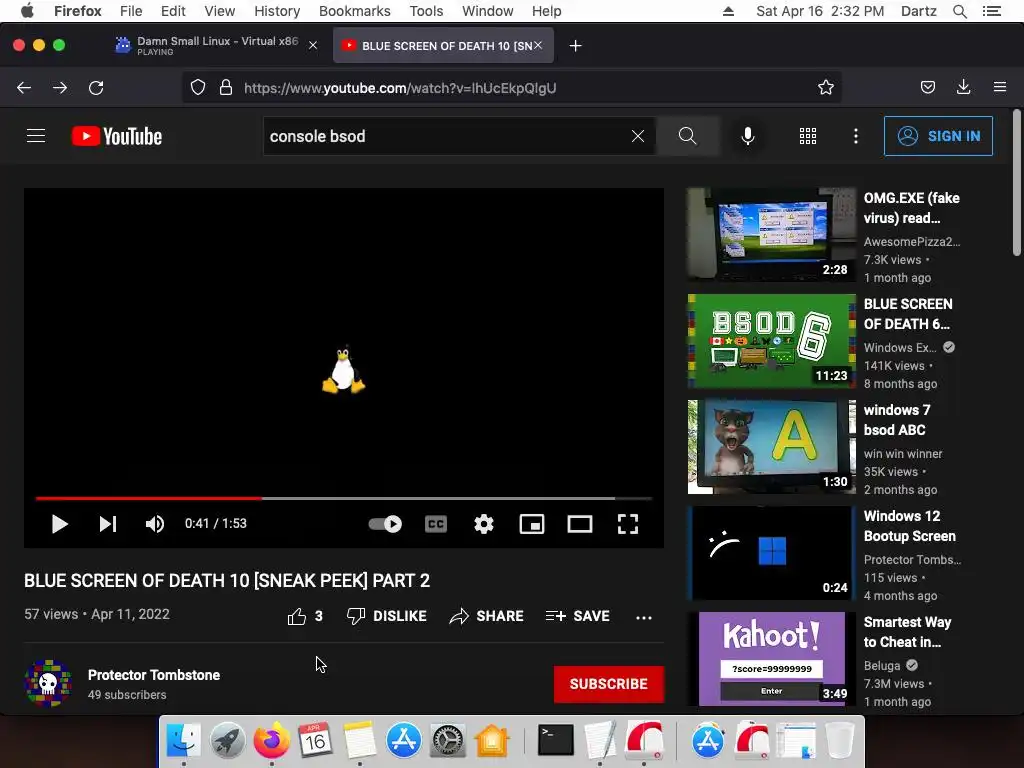Open the Firefox application menu
Screen dimensions: 1024x768
(1000, 88)
